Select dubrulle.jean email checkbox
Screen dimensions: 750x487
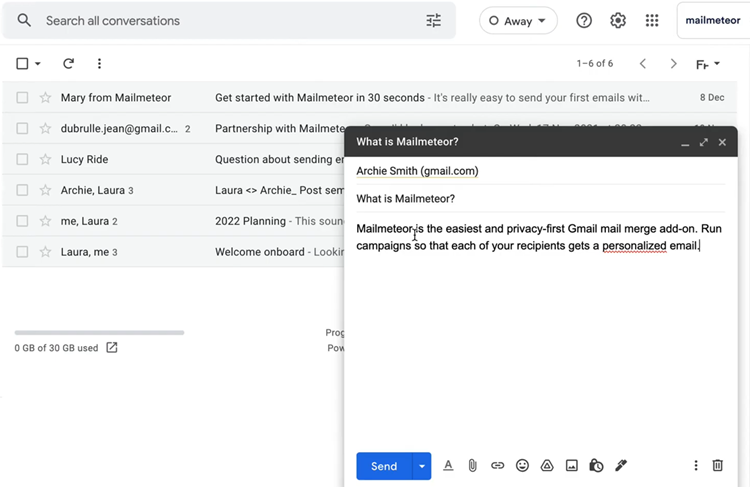click(x=22, y=128)
